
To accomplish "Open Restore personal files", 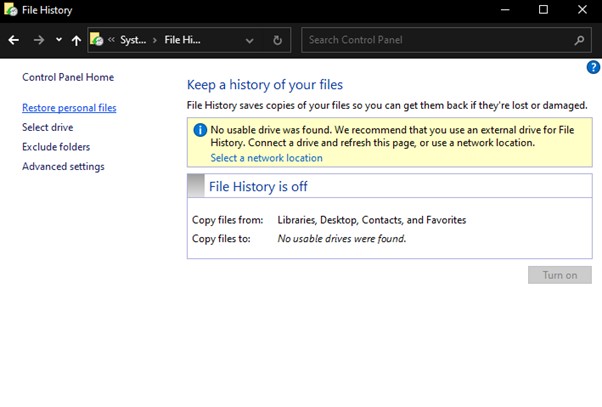I will coord(69,108).
